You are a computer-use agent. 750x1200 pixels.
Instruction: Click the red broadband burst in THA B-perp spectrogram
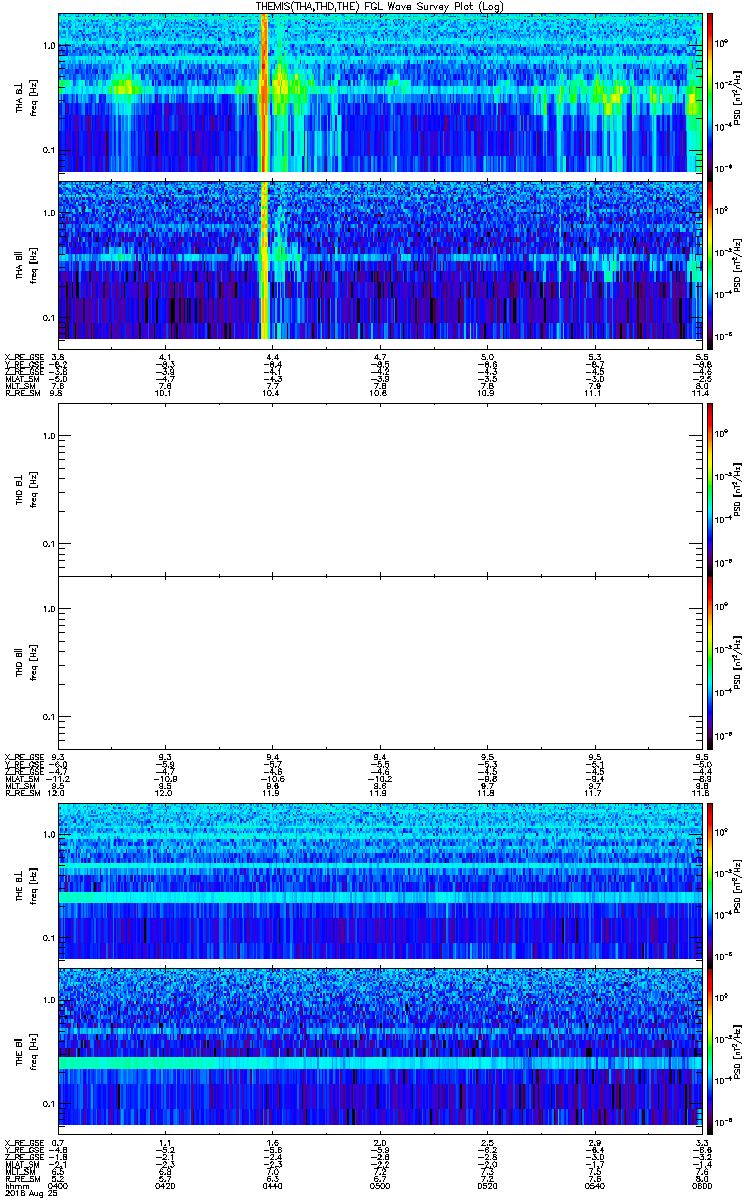(264, 92)
